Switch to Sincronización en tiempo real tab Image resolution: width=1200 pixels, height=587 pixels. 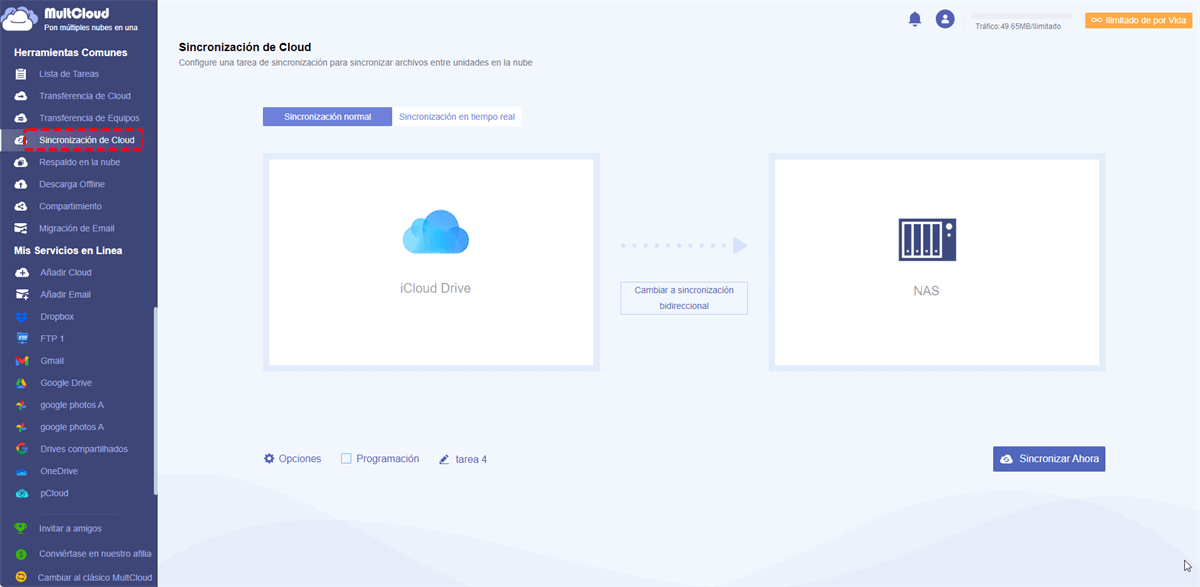[457, 117]
